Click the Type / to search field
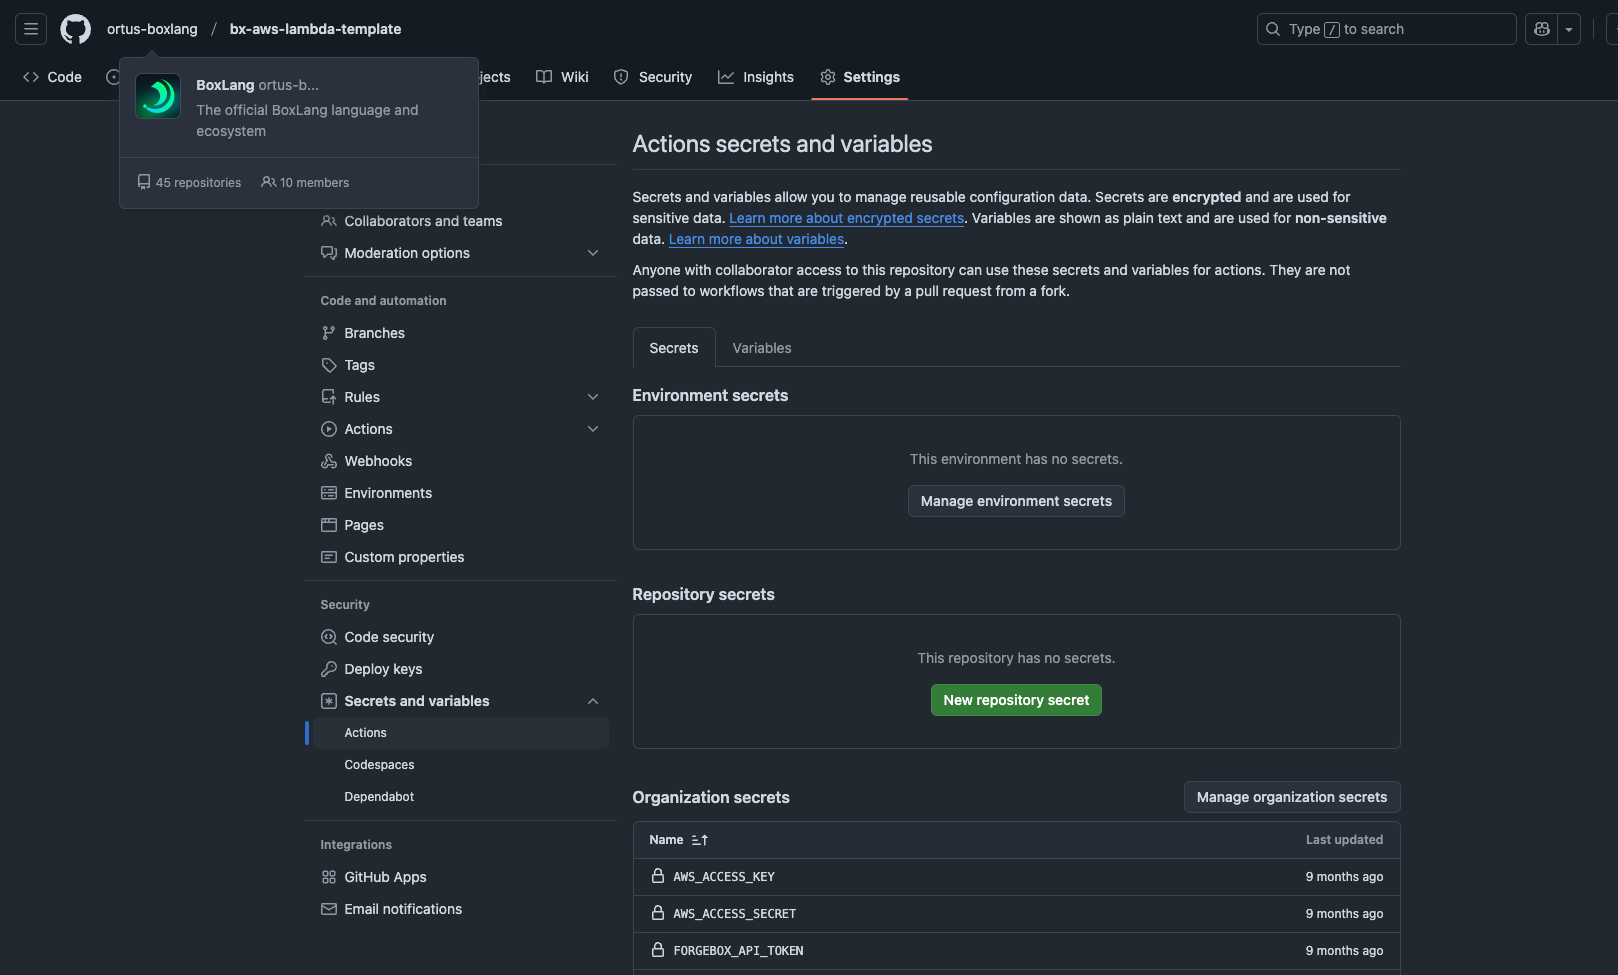Image resolution: width=1618 pixels, height=975 pixels. click(x=1385, y=29)
